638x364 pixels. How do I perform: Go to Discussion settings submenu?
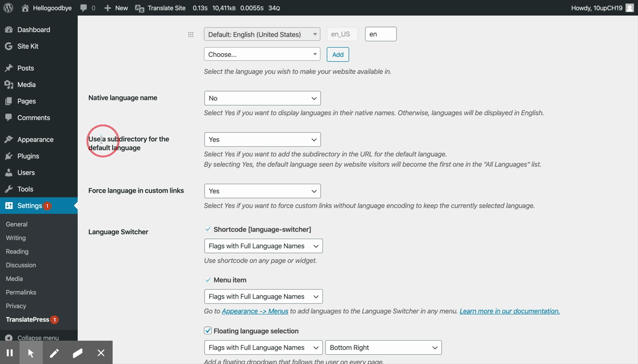click(x=21, y=265)
